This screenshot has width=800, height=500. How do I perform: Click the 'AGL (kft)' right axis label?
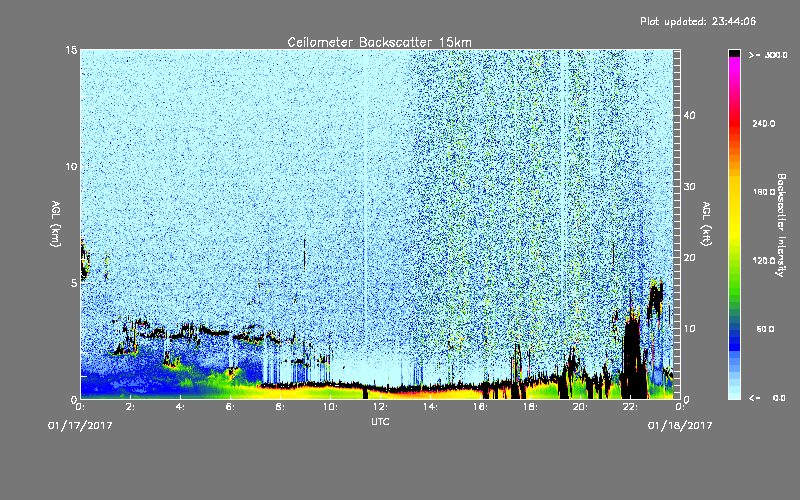coord(707,223)
